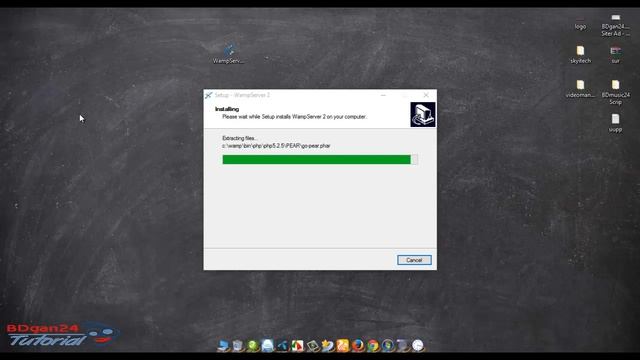Launch Firefox from the dock
Image resolution: width=640 pixels, height=360 pixels.
(358, 345)
